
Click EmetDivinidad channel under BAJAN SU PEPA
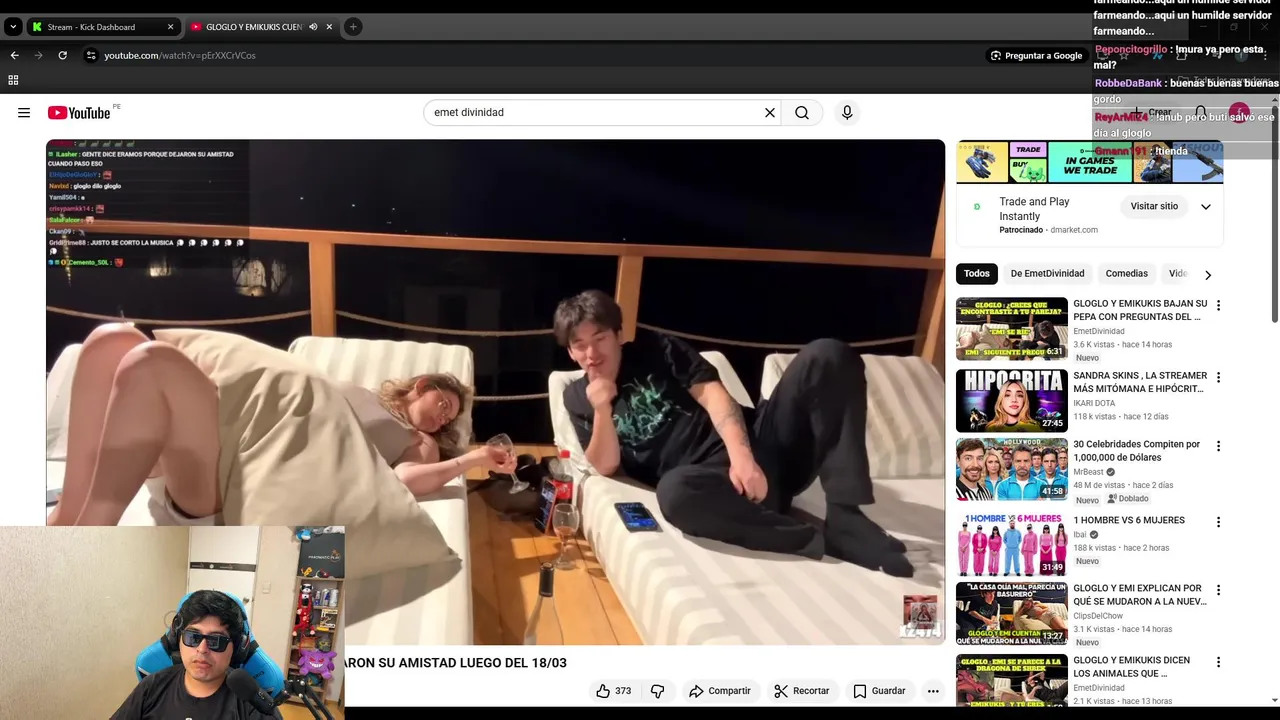(1099, 332)
